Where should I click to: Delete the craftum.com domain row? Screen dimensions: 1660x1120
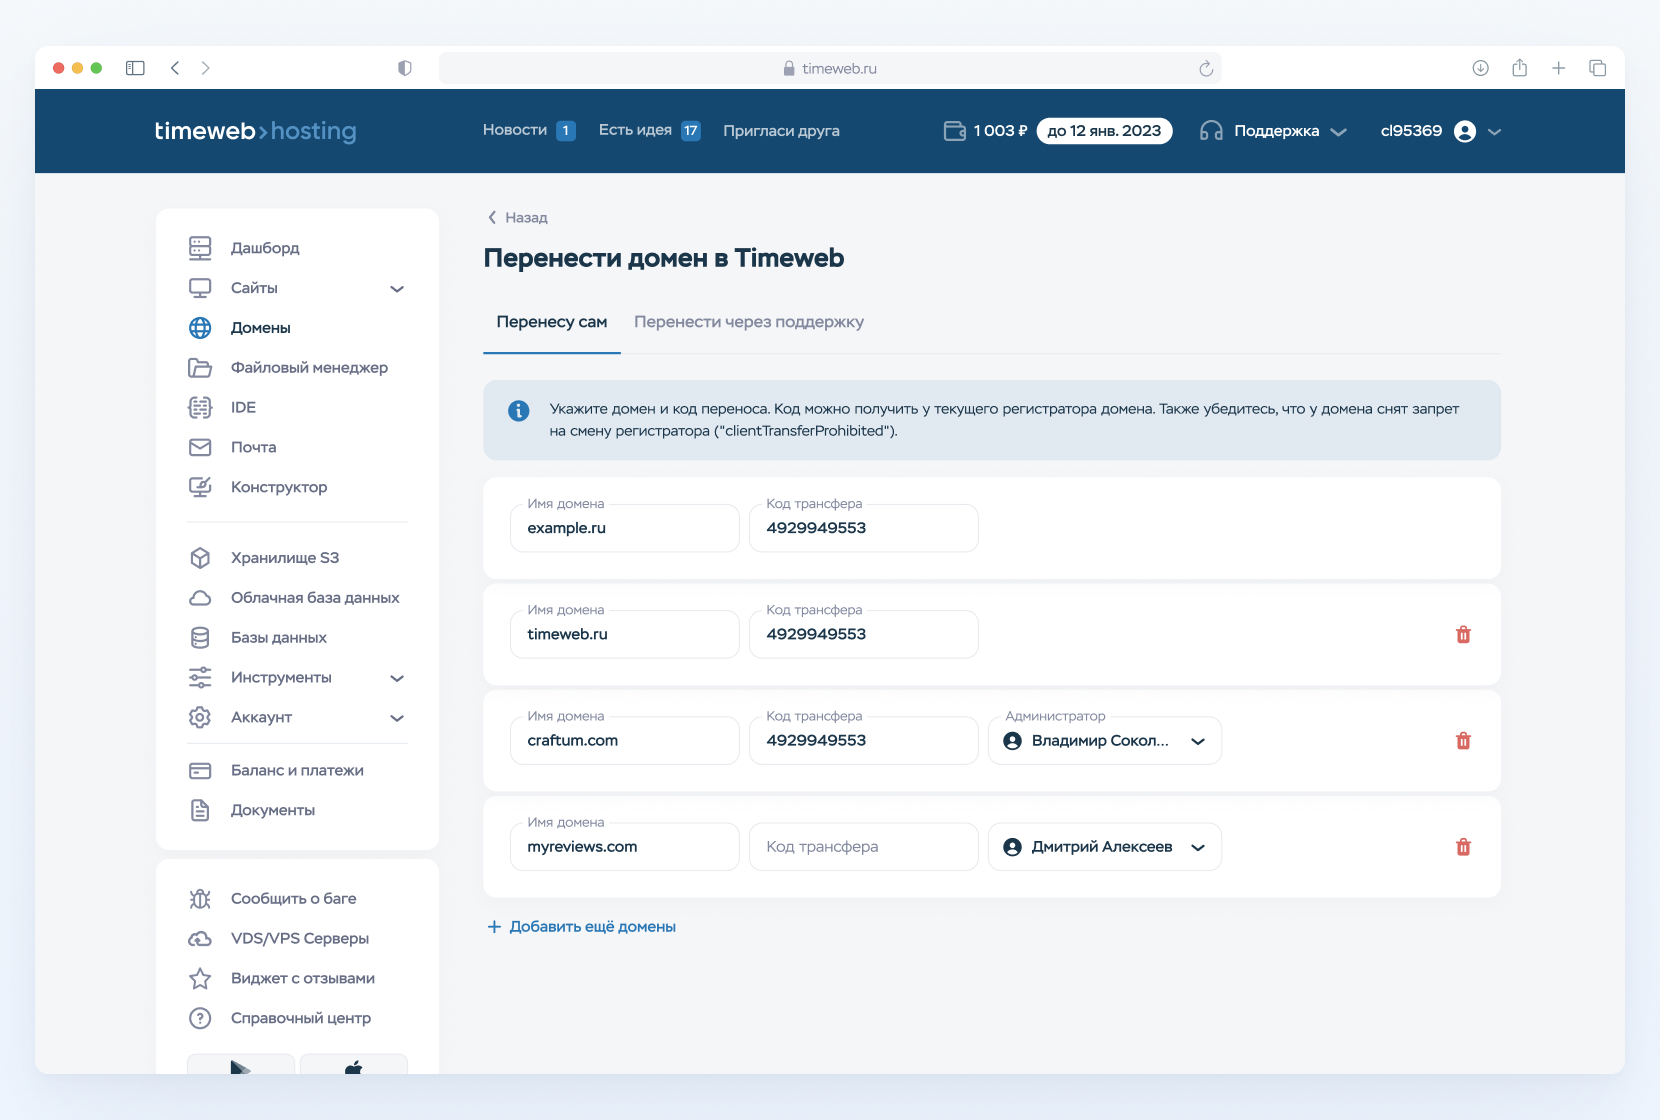(x=1463, y=740)
